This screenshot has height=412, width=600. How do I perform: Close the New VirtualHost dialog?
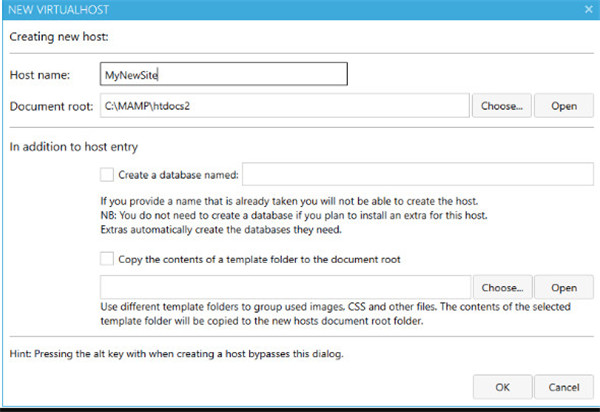[x=587, y=8]
